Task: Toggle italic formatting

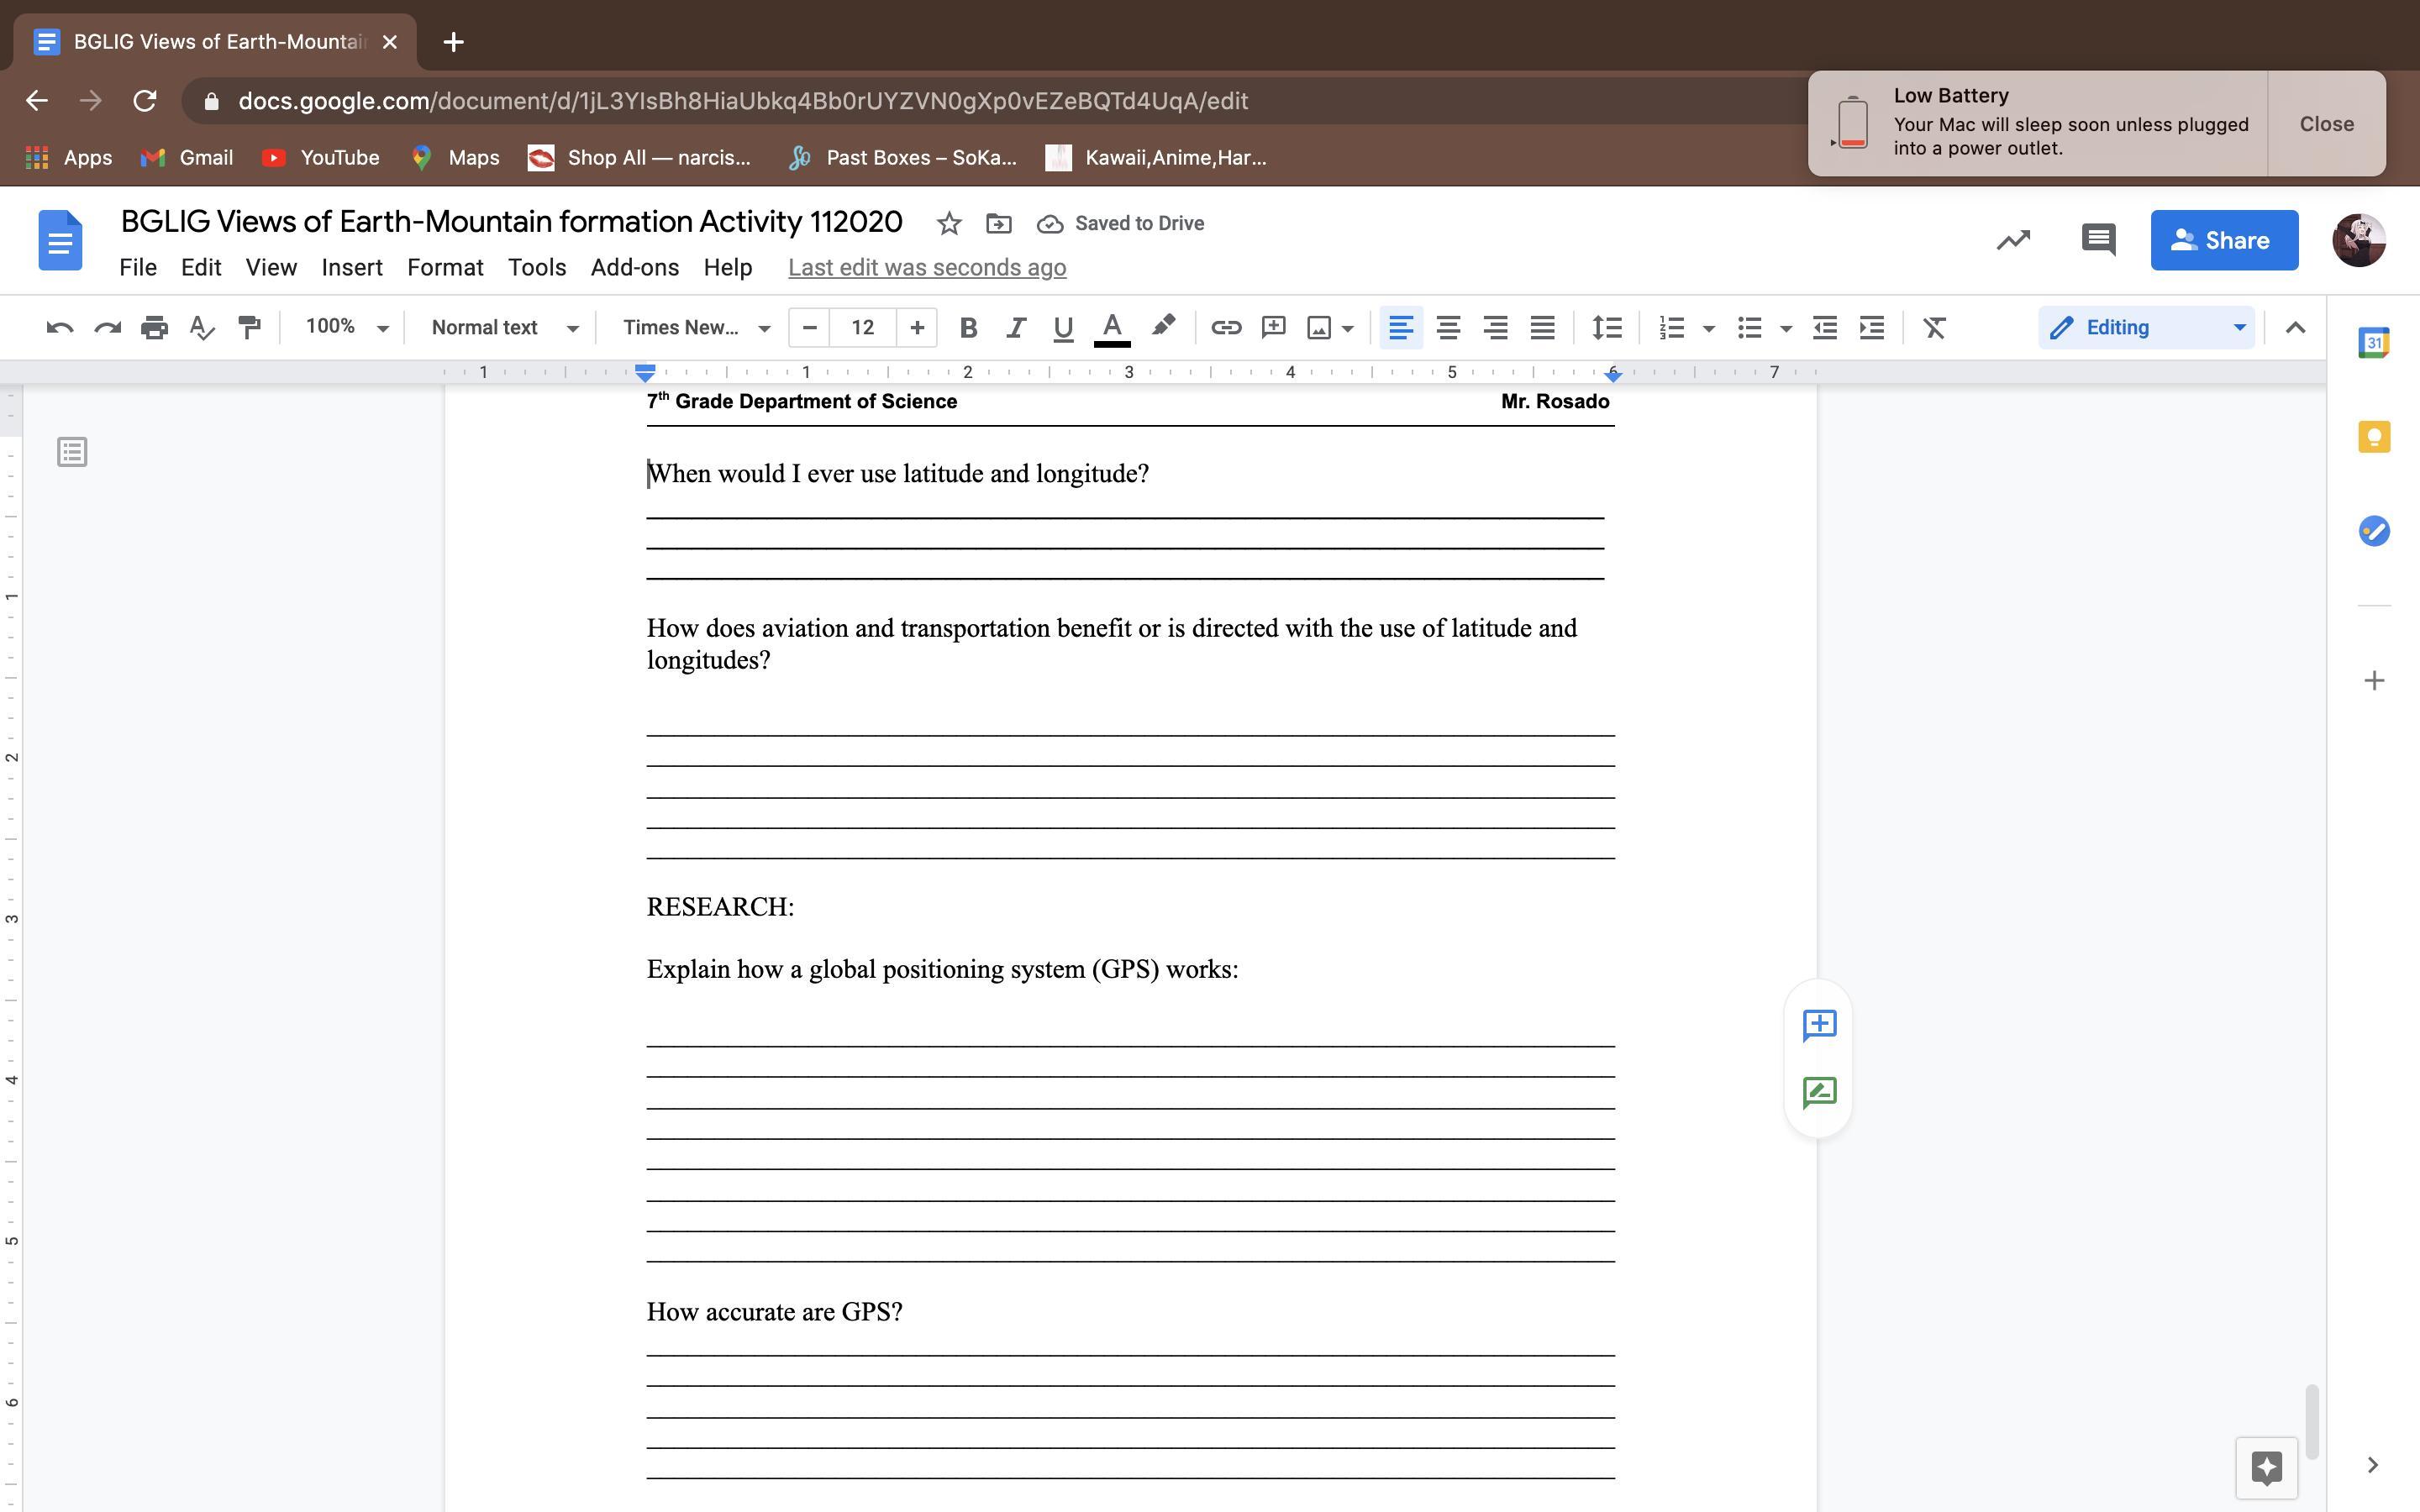Action: pyautogui.click(x=1015, y=328)
